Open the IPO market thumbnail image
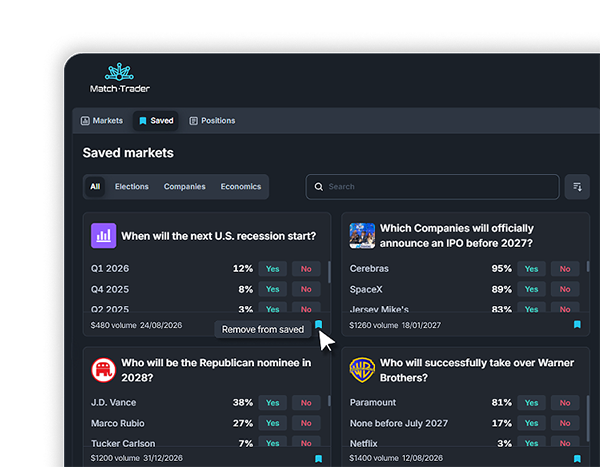The height and width of the screenshot is (467, 600). pos(362,236)
